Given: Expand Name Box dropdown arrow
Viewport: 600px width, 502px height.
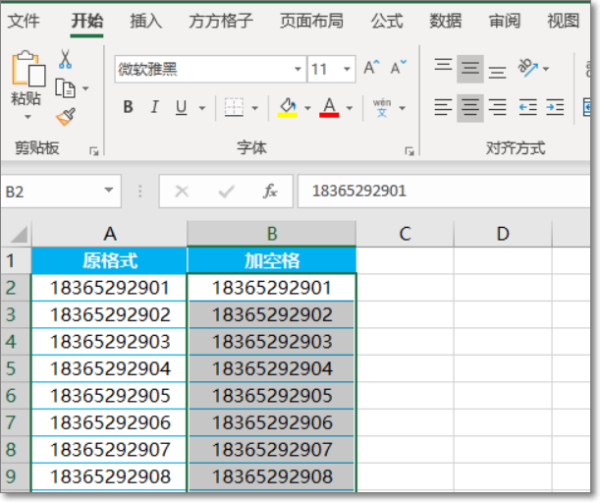Looking at the screenshot, I should coord(109,190).
